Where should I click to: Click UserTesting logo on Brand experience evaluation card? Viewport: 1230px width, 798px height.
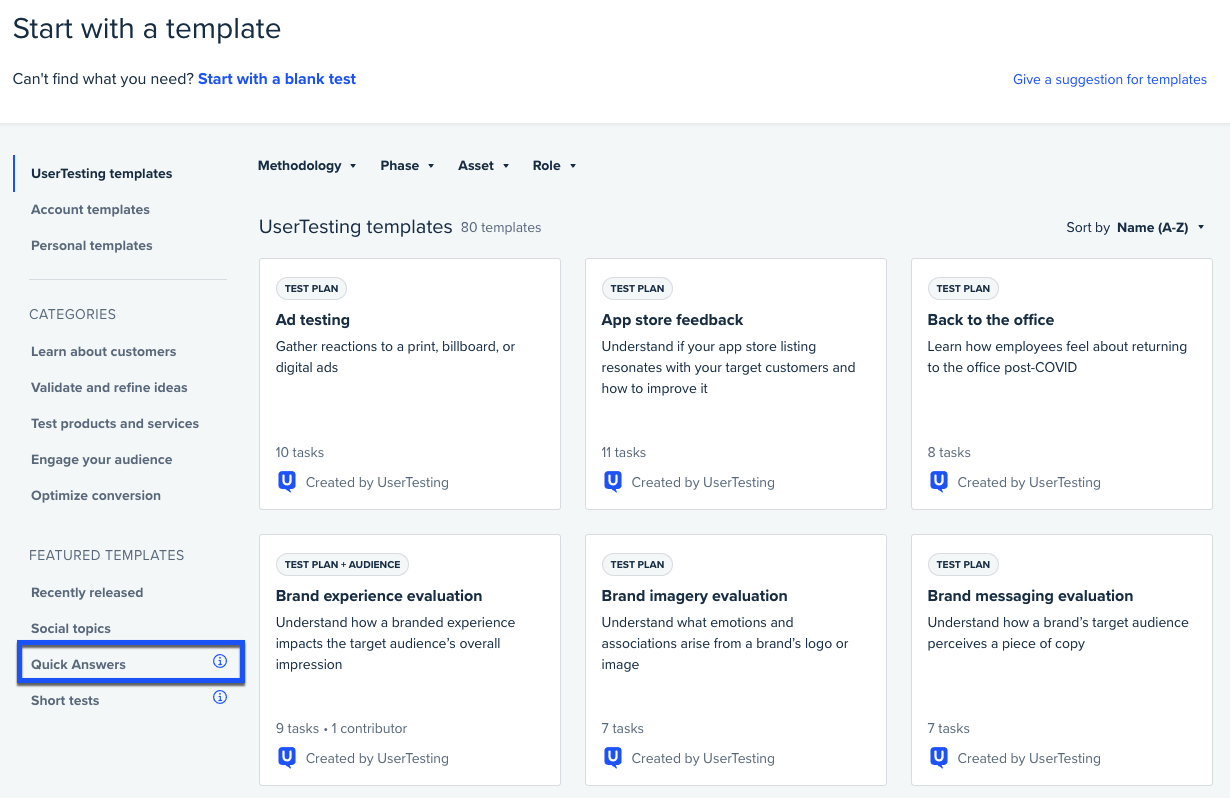(x=287, y=758)
